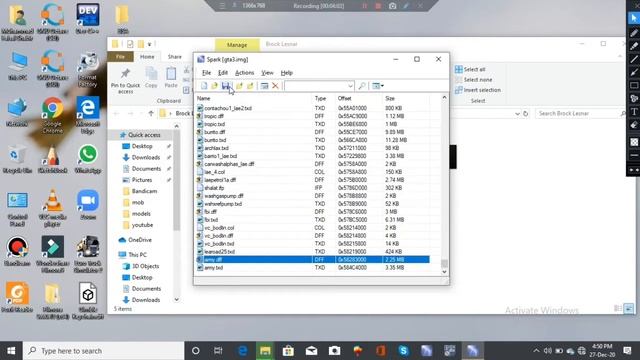Open the Manage tab in Explorer

pyautogui.click(x=237, y=45)
